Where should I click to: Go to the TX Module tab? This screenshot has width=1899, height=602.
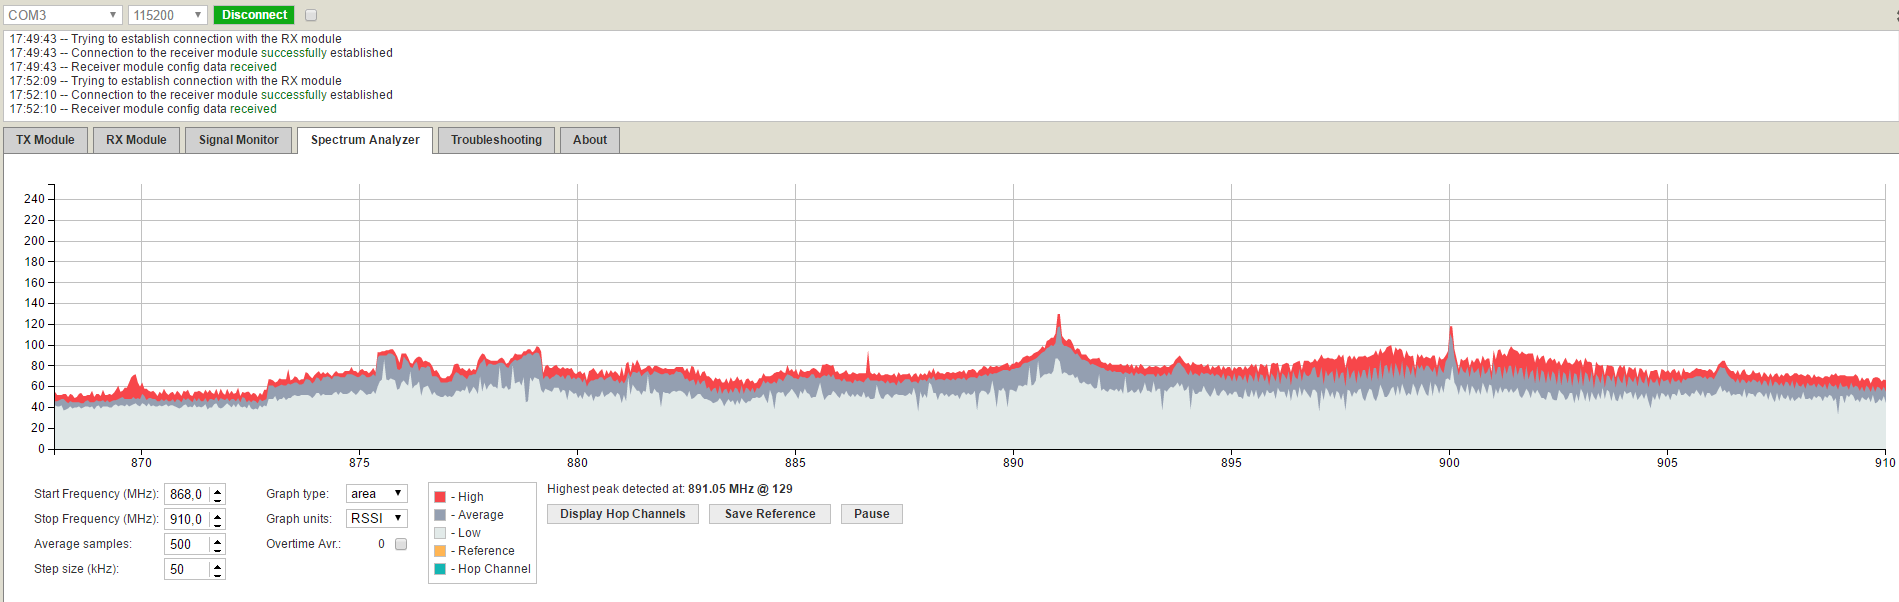45,140
